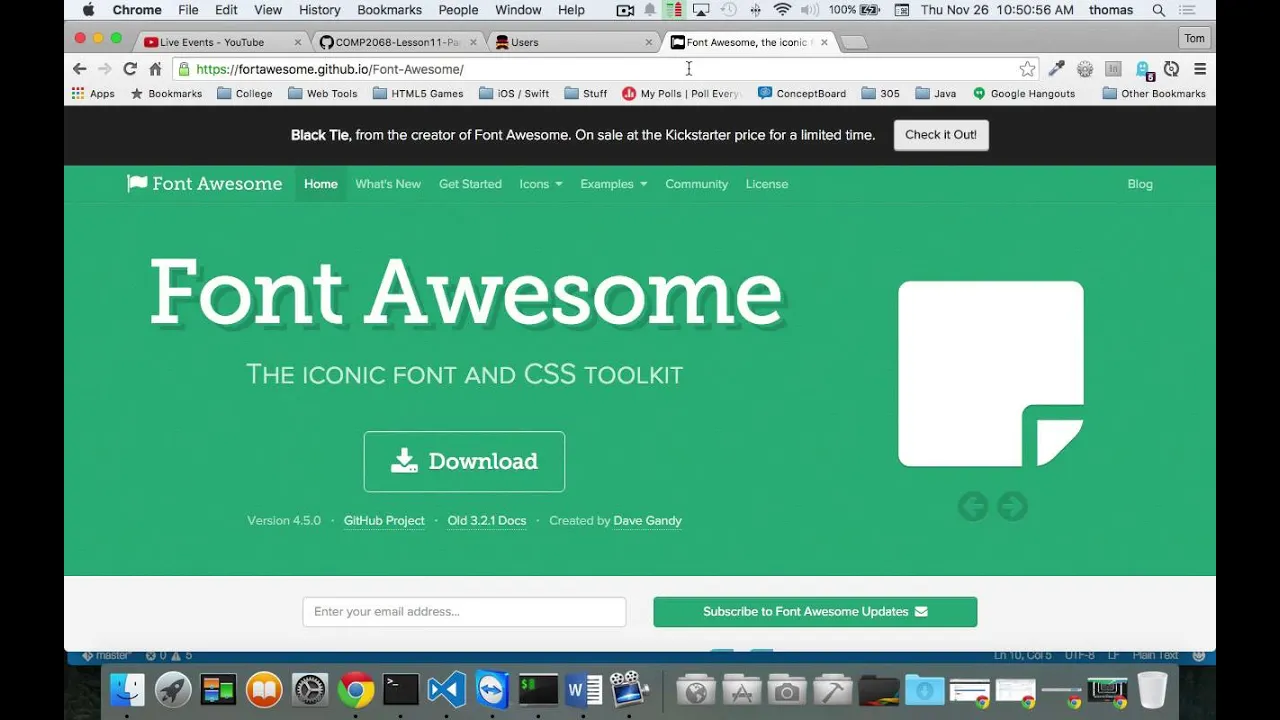Viewport: 1280px width, 720px height.
Task: Open System Preferences gear in dock
Action: [x=310, y=690]
